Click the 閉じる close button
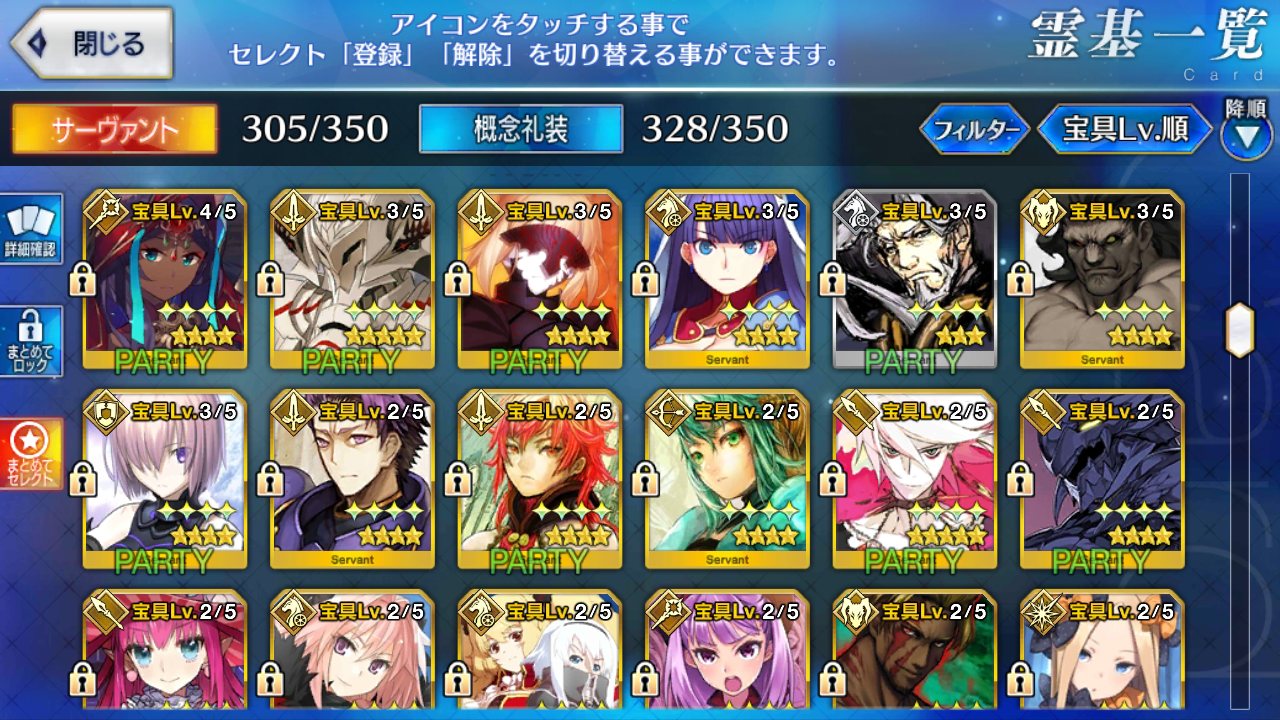The image size is (1280, 720). 92,43
